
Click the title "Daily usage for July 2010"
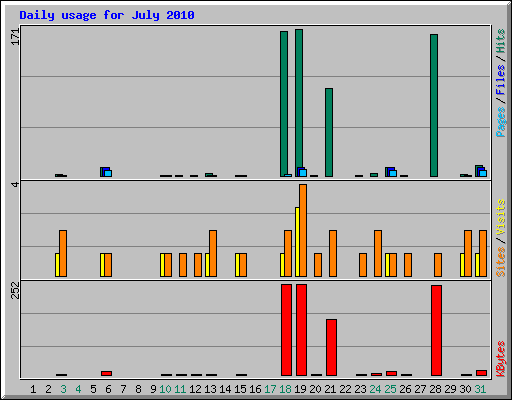107,15
